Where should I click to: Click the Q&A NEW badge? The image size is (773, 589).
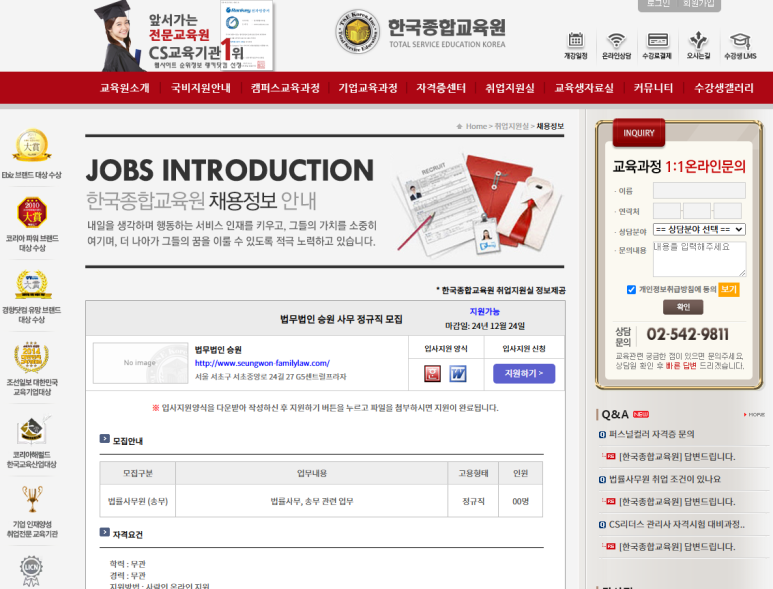coord(641,414)
